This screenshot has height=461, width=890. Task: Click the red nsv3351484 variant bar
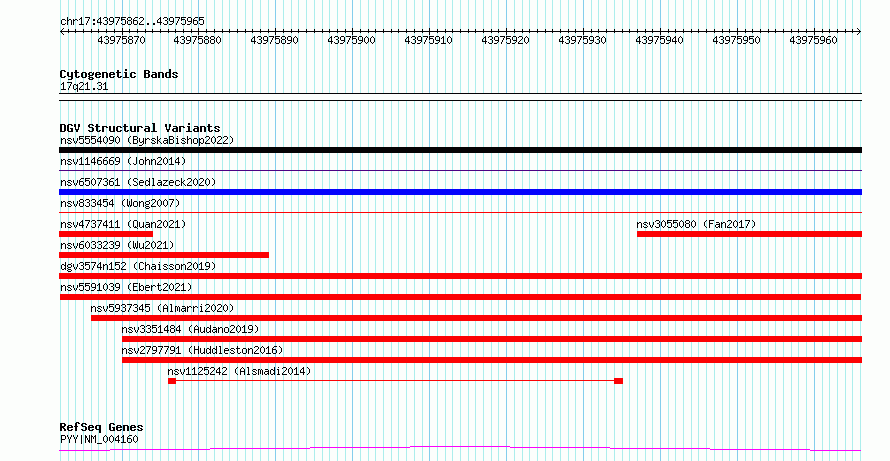pos(492,339)
